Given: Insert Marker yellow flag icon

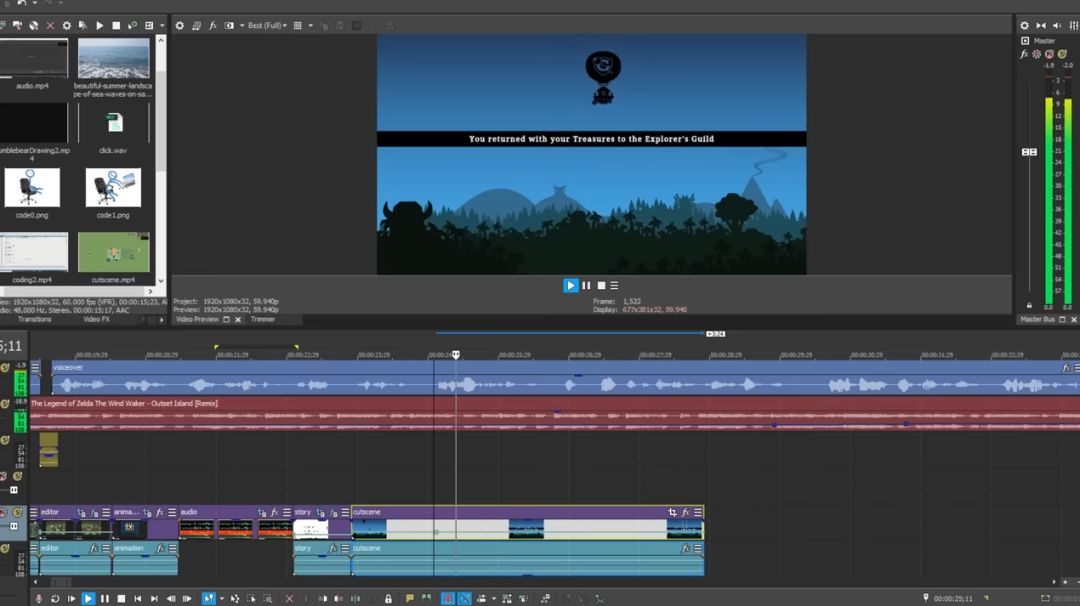Looking at the screenshot, I should [410, 599].
